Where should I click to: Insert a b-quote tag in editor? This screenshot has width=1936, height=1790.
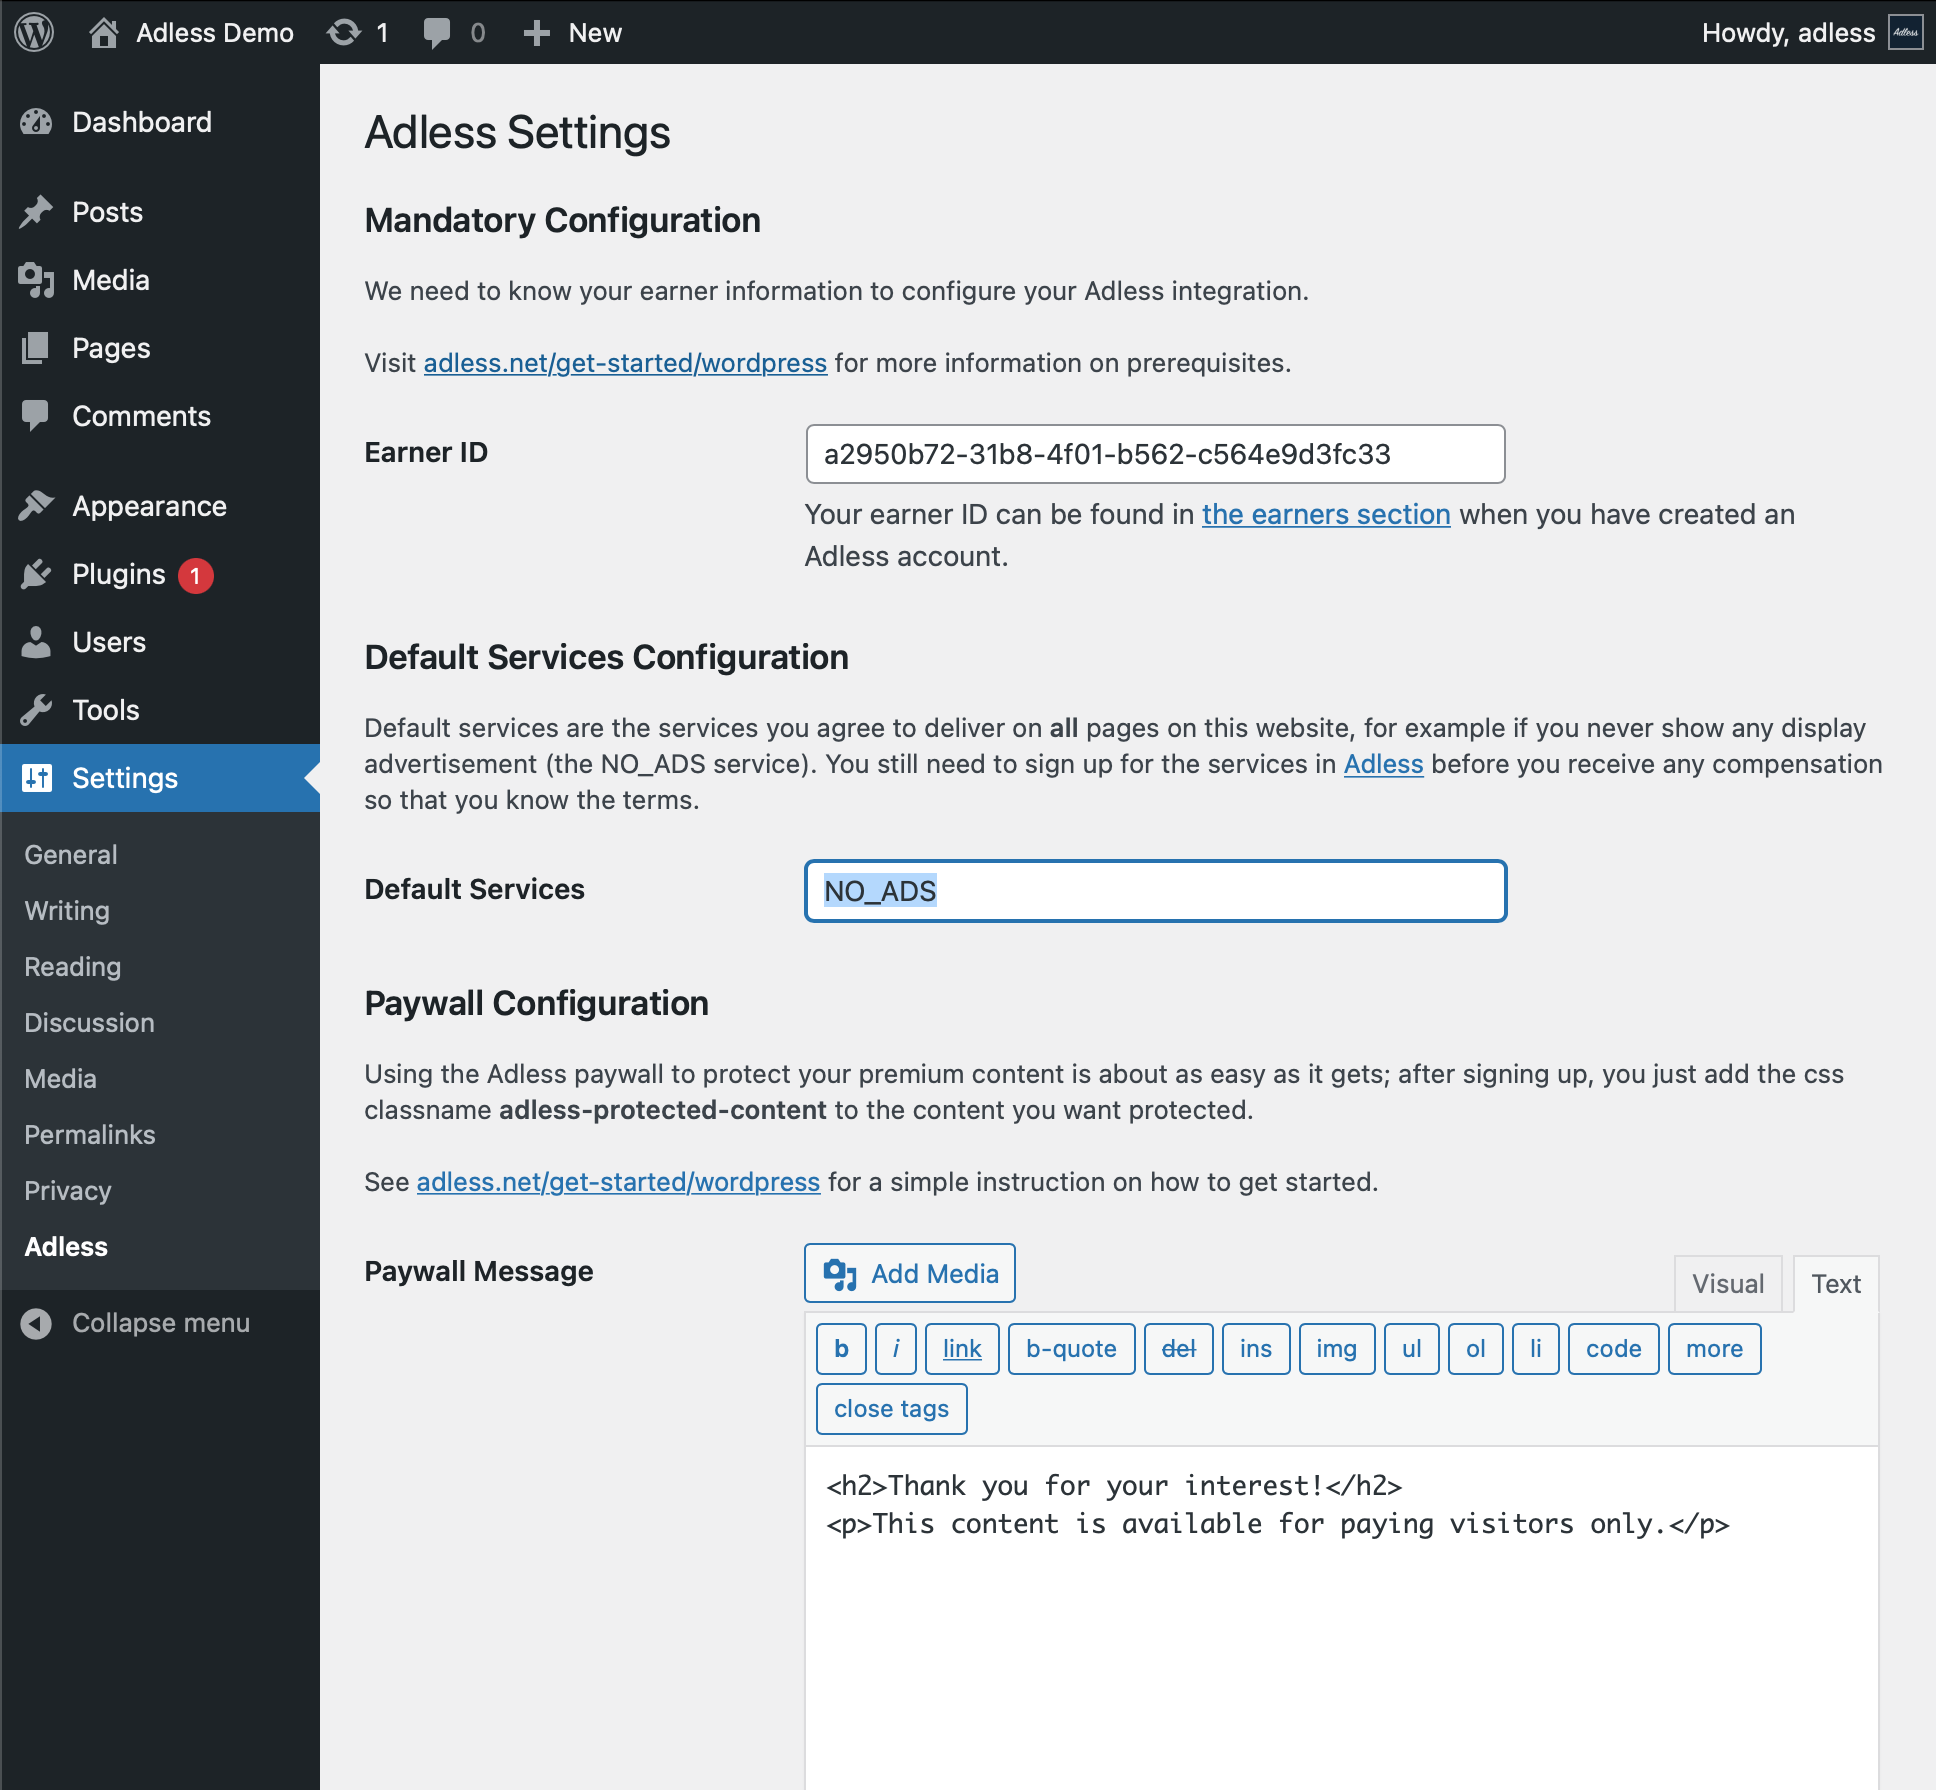pos(1070,1349)
